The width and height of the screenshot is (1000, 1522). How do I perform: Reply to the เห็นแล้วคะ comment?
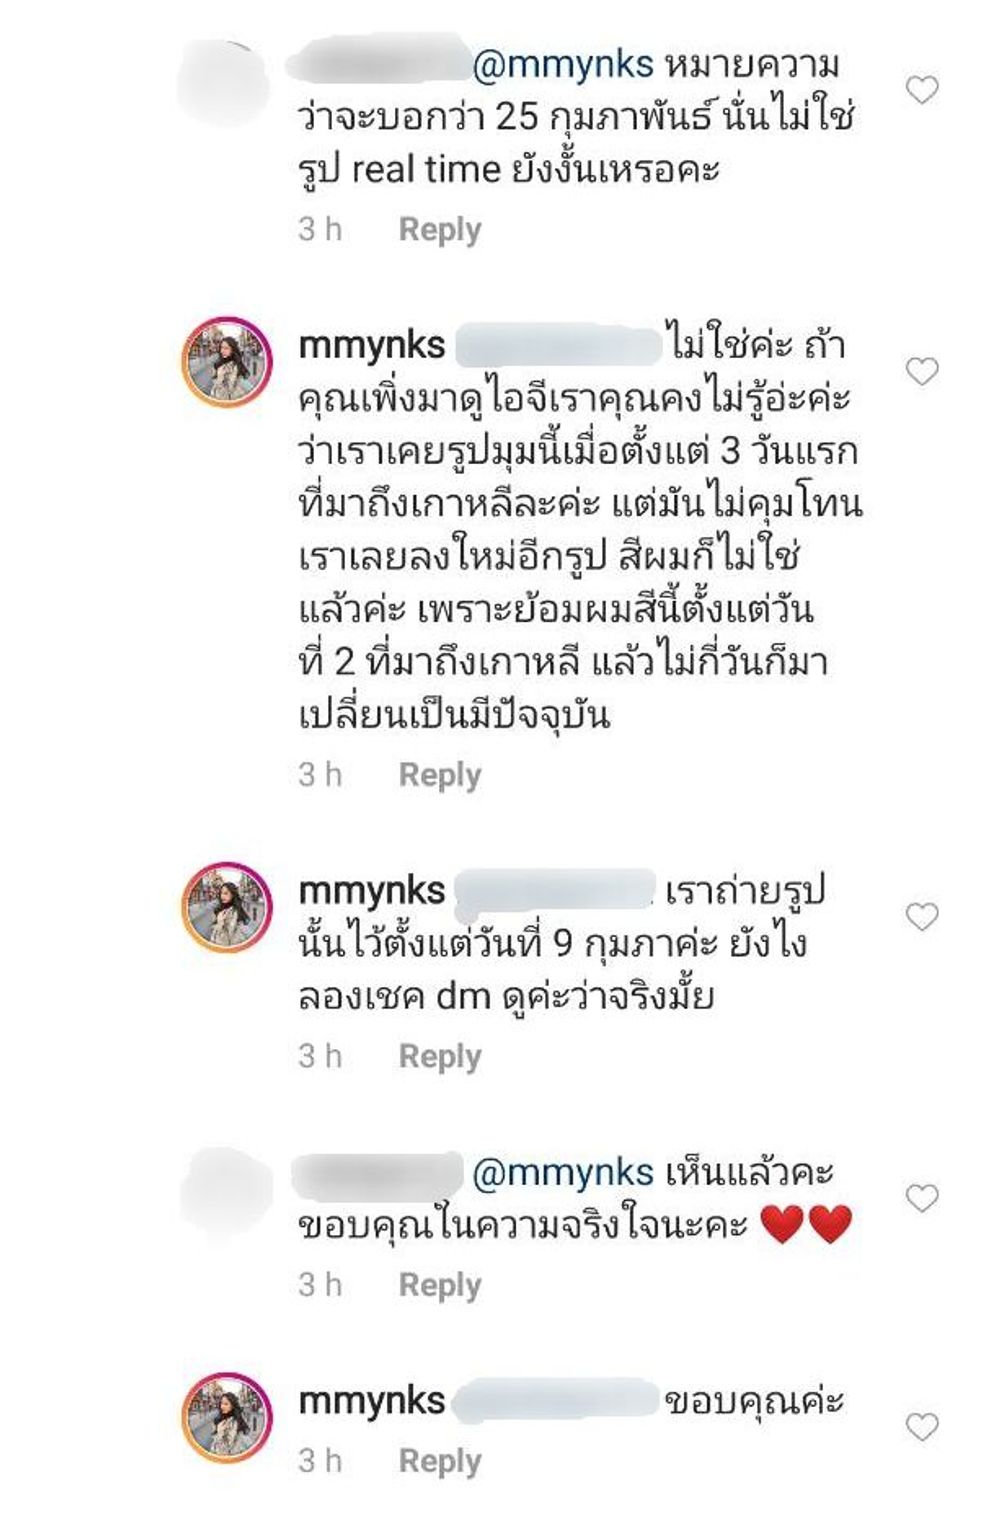tap(440, 1284)
